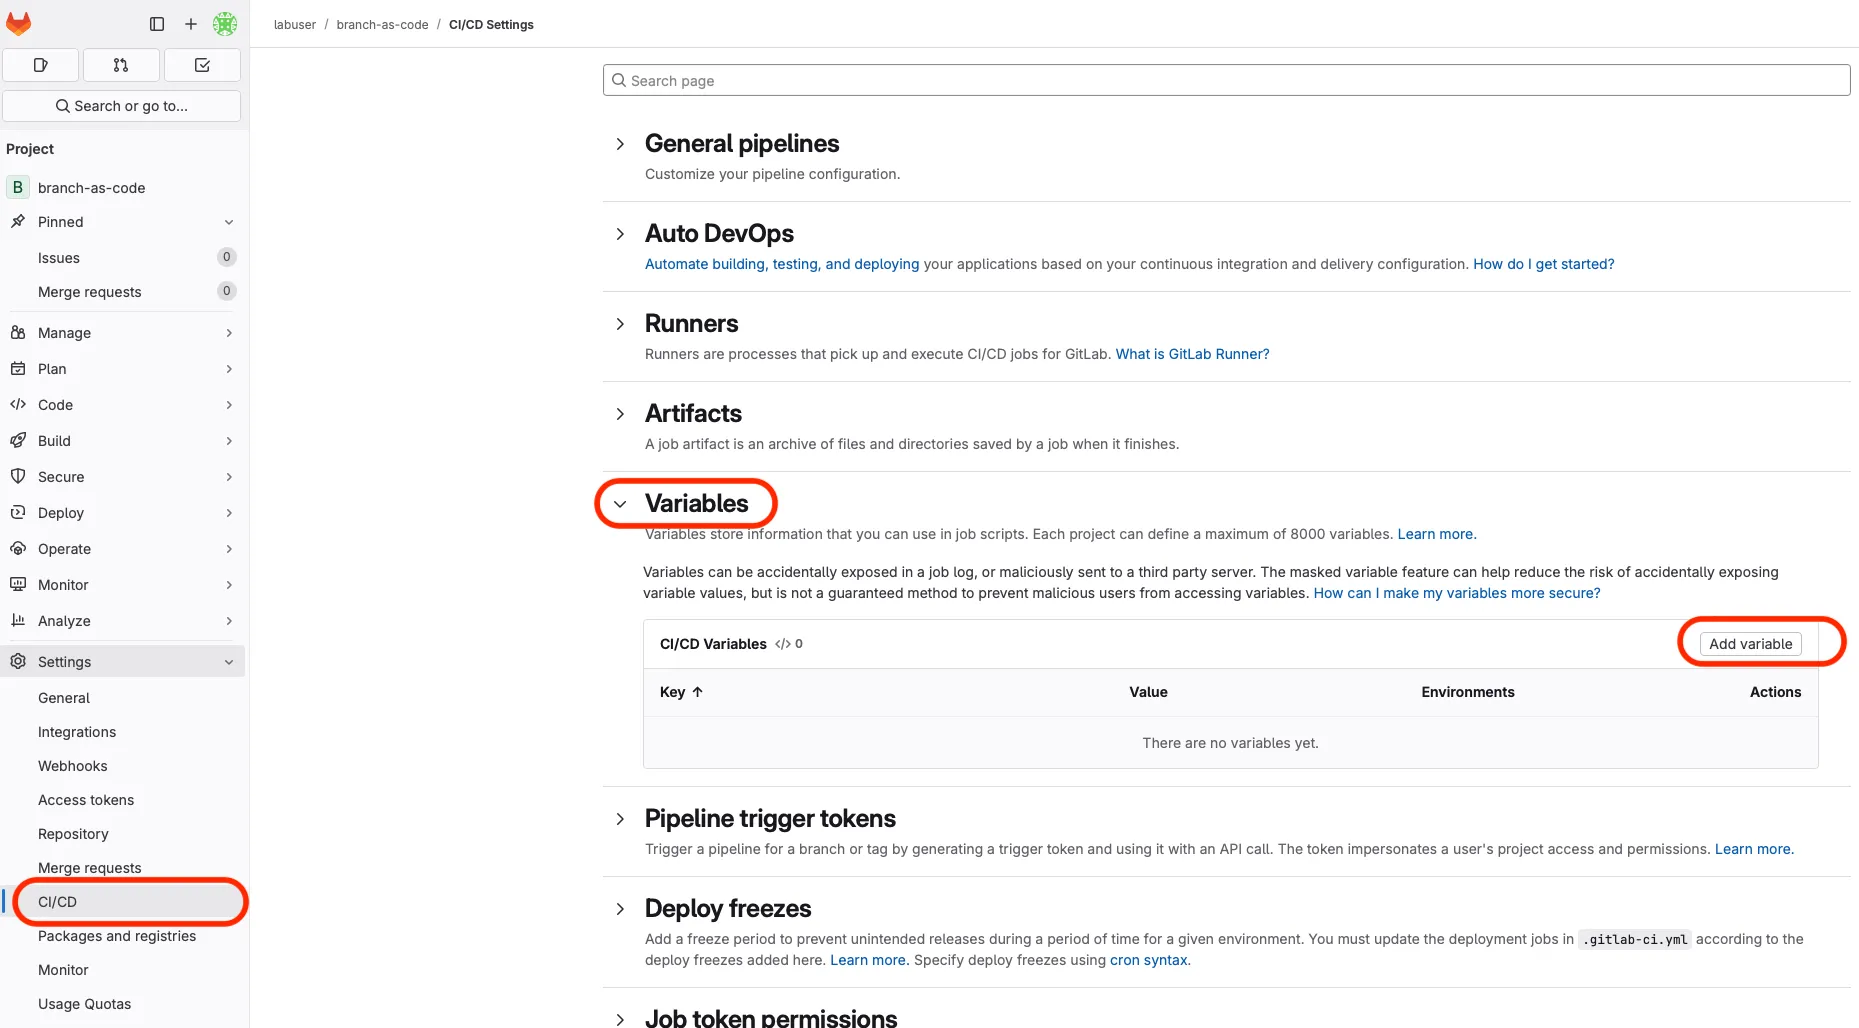Open your avatar menu
Screen dimensions: 1859x1028
pyautogui.click(x=225, y=23)
